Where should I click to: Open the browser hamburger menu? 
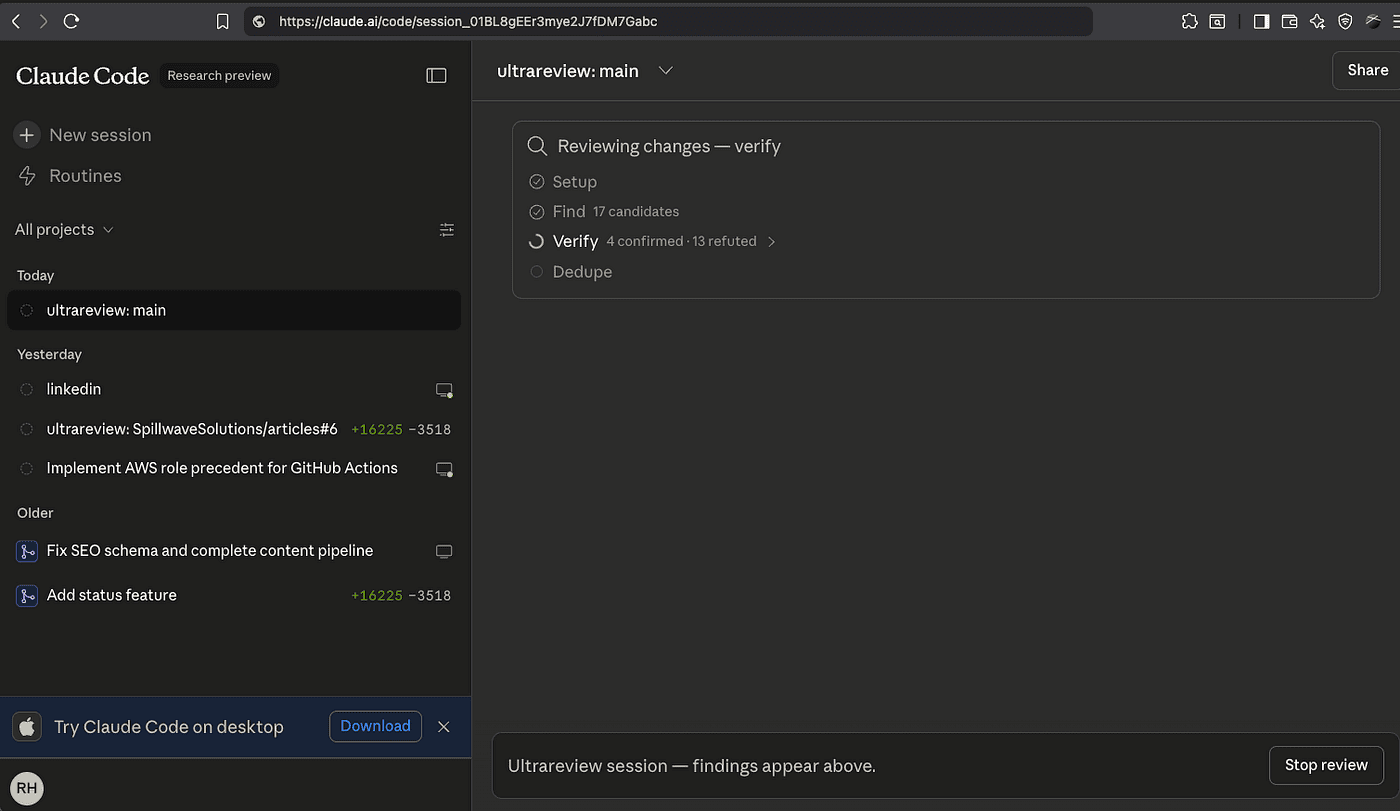coord(1394,21)
